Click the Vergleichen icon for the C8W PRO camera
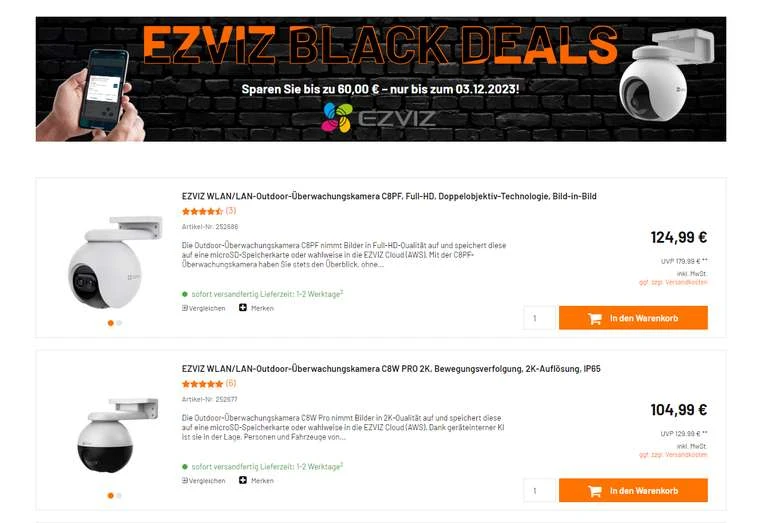 [x=185, y=480]
